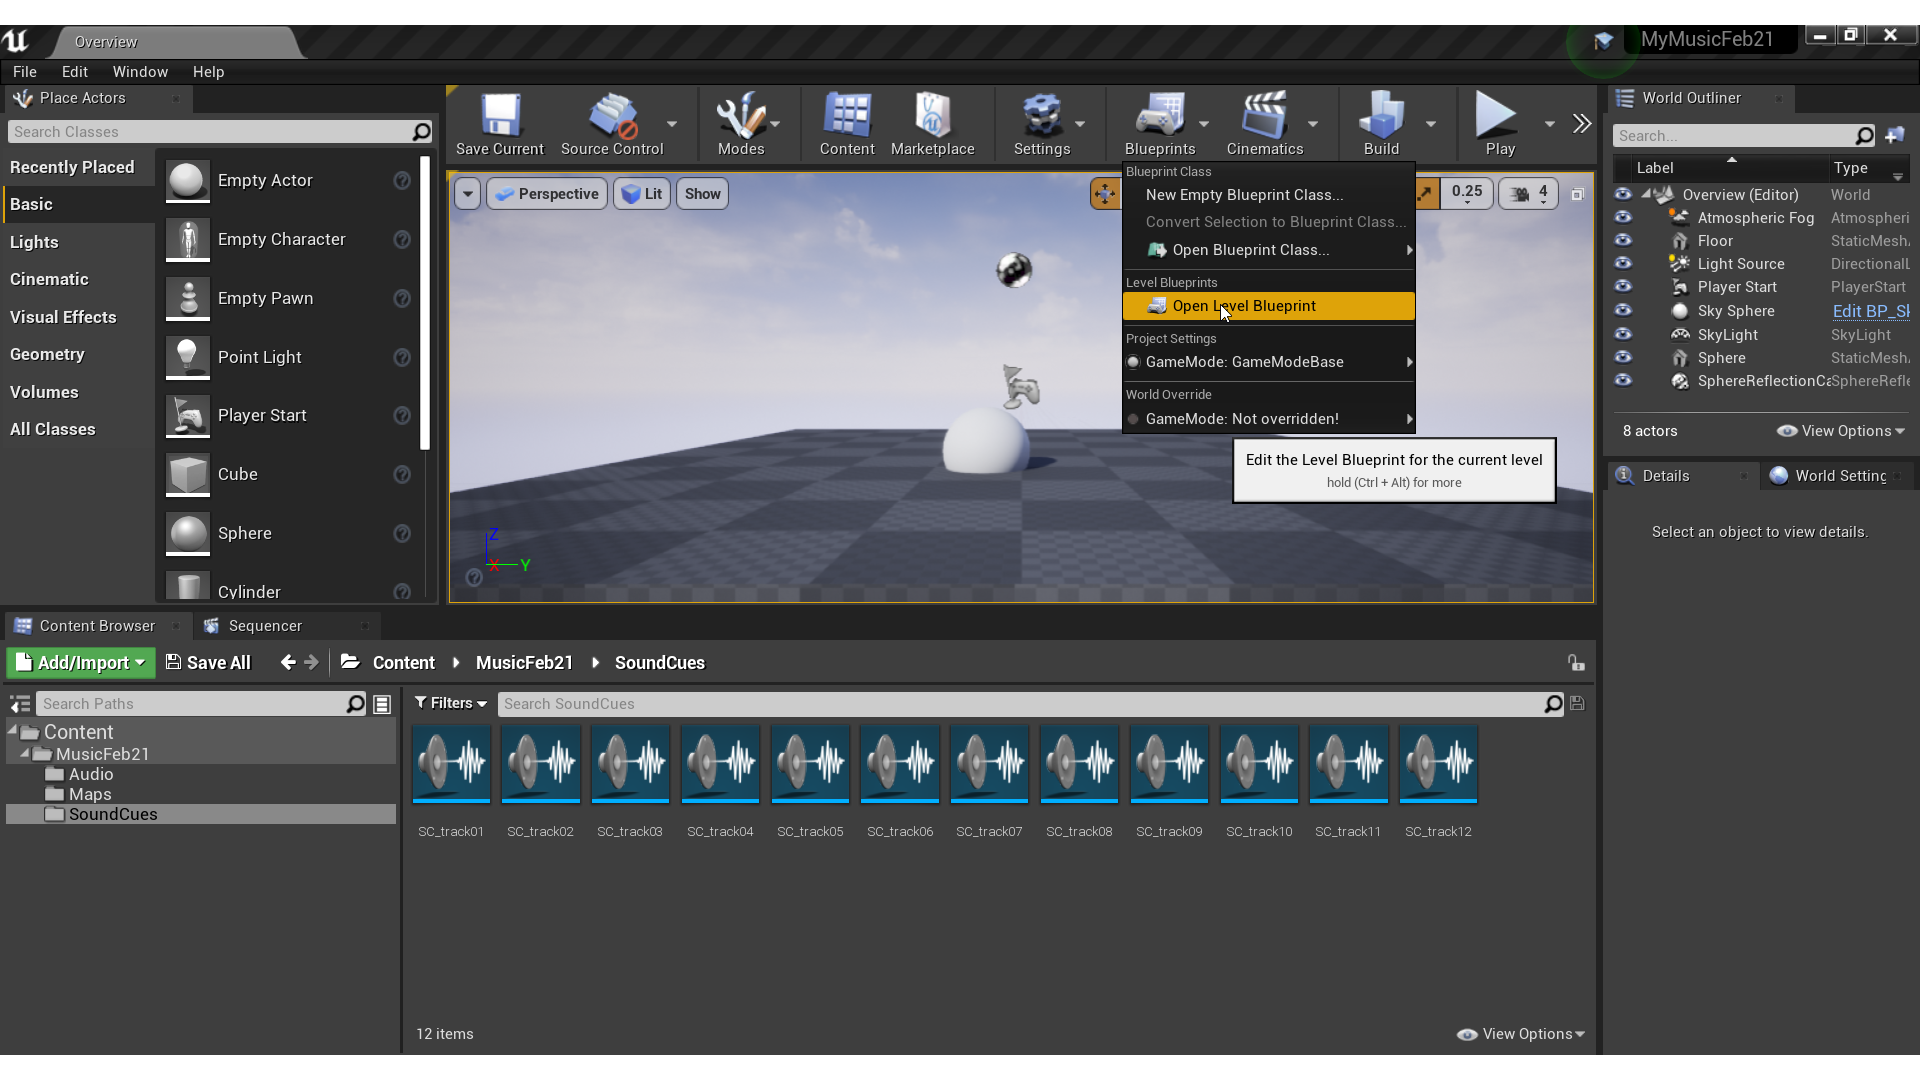The width and height of the screenshot is (1920, 1080).
Task: Open the Filters dropdown in Content Browser
Action: 450,704
